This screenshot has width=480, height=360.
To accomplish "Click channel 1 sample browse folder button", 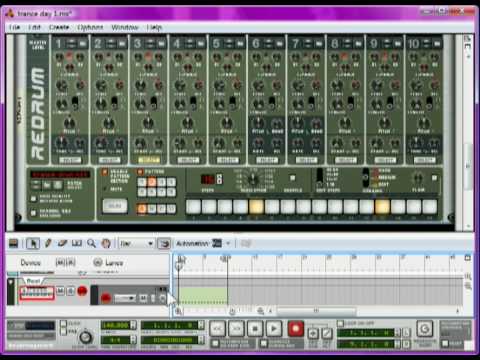I will [x=82, y=43].
